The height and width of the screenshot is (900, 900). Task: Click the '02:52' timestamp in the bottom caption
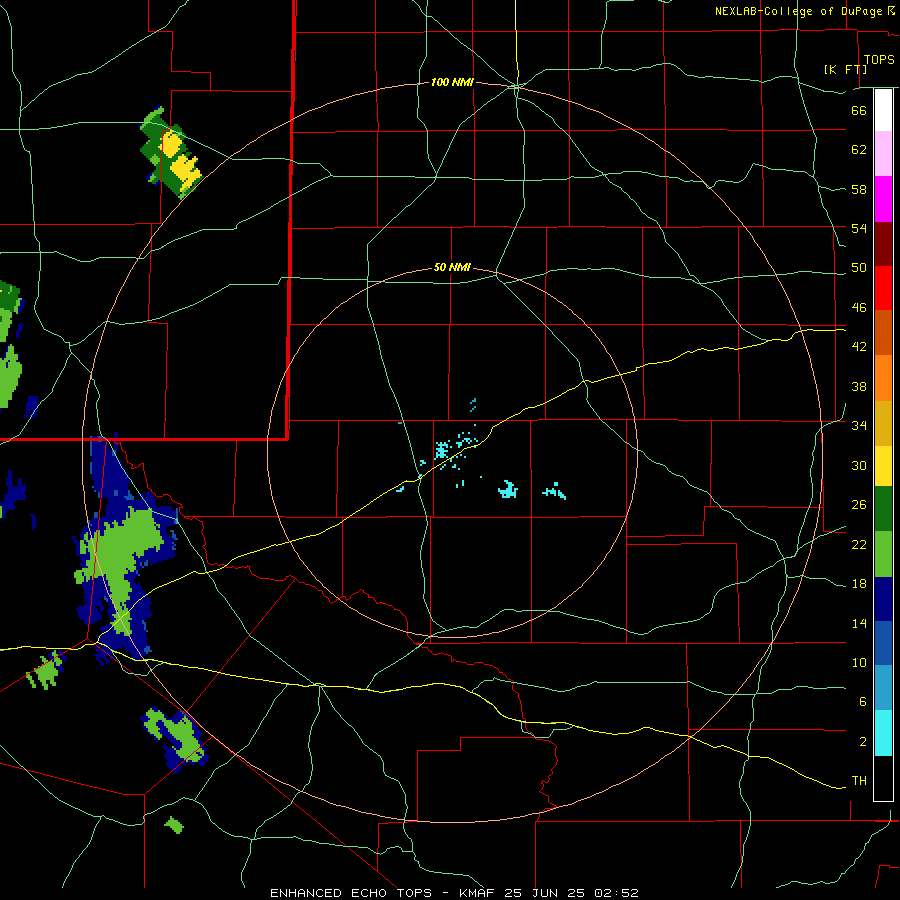point(617,893)
